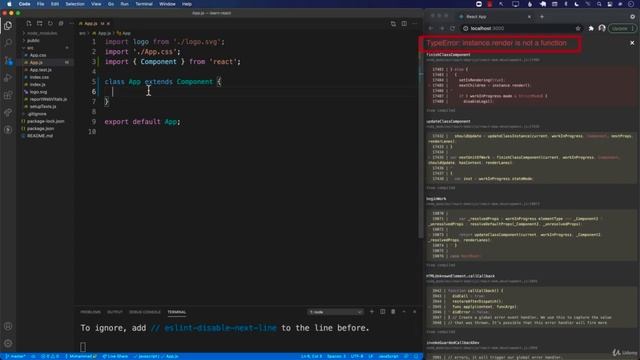Click the Refresh Explorer icon
Screen dimensions: 640x360
(50, 24)
